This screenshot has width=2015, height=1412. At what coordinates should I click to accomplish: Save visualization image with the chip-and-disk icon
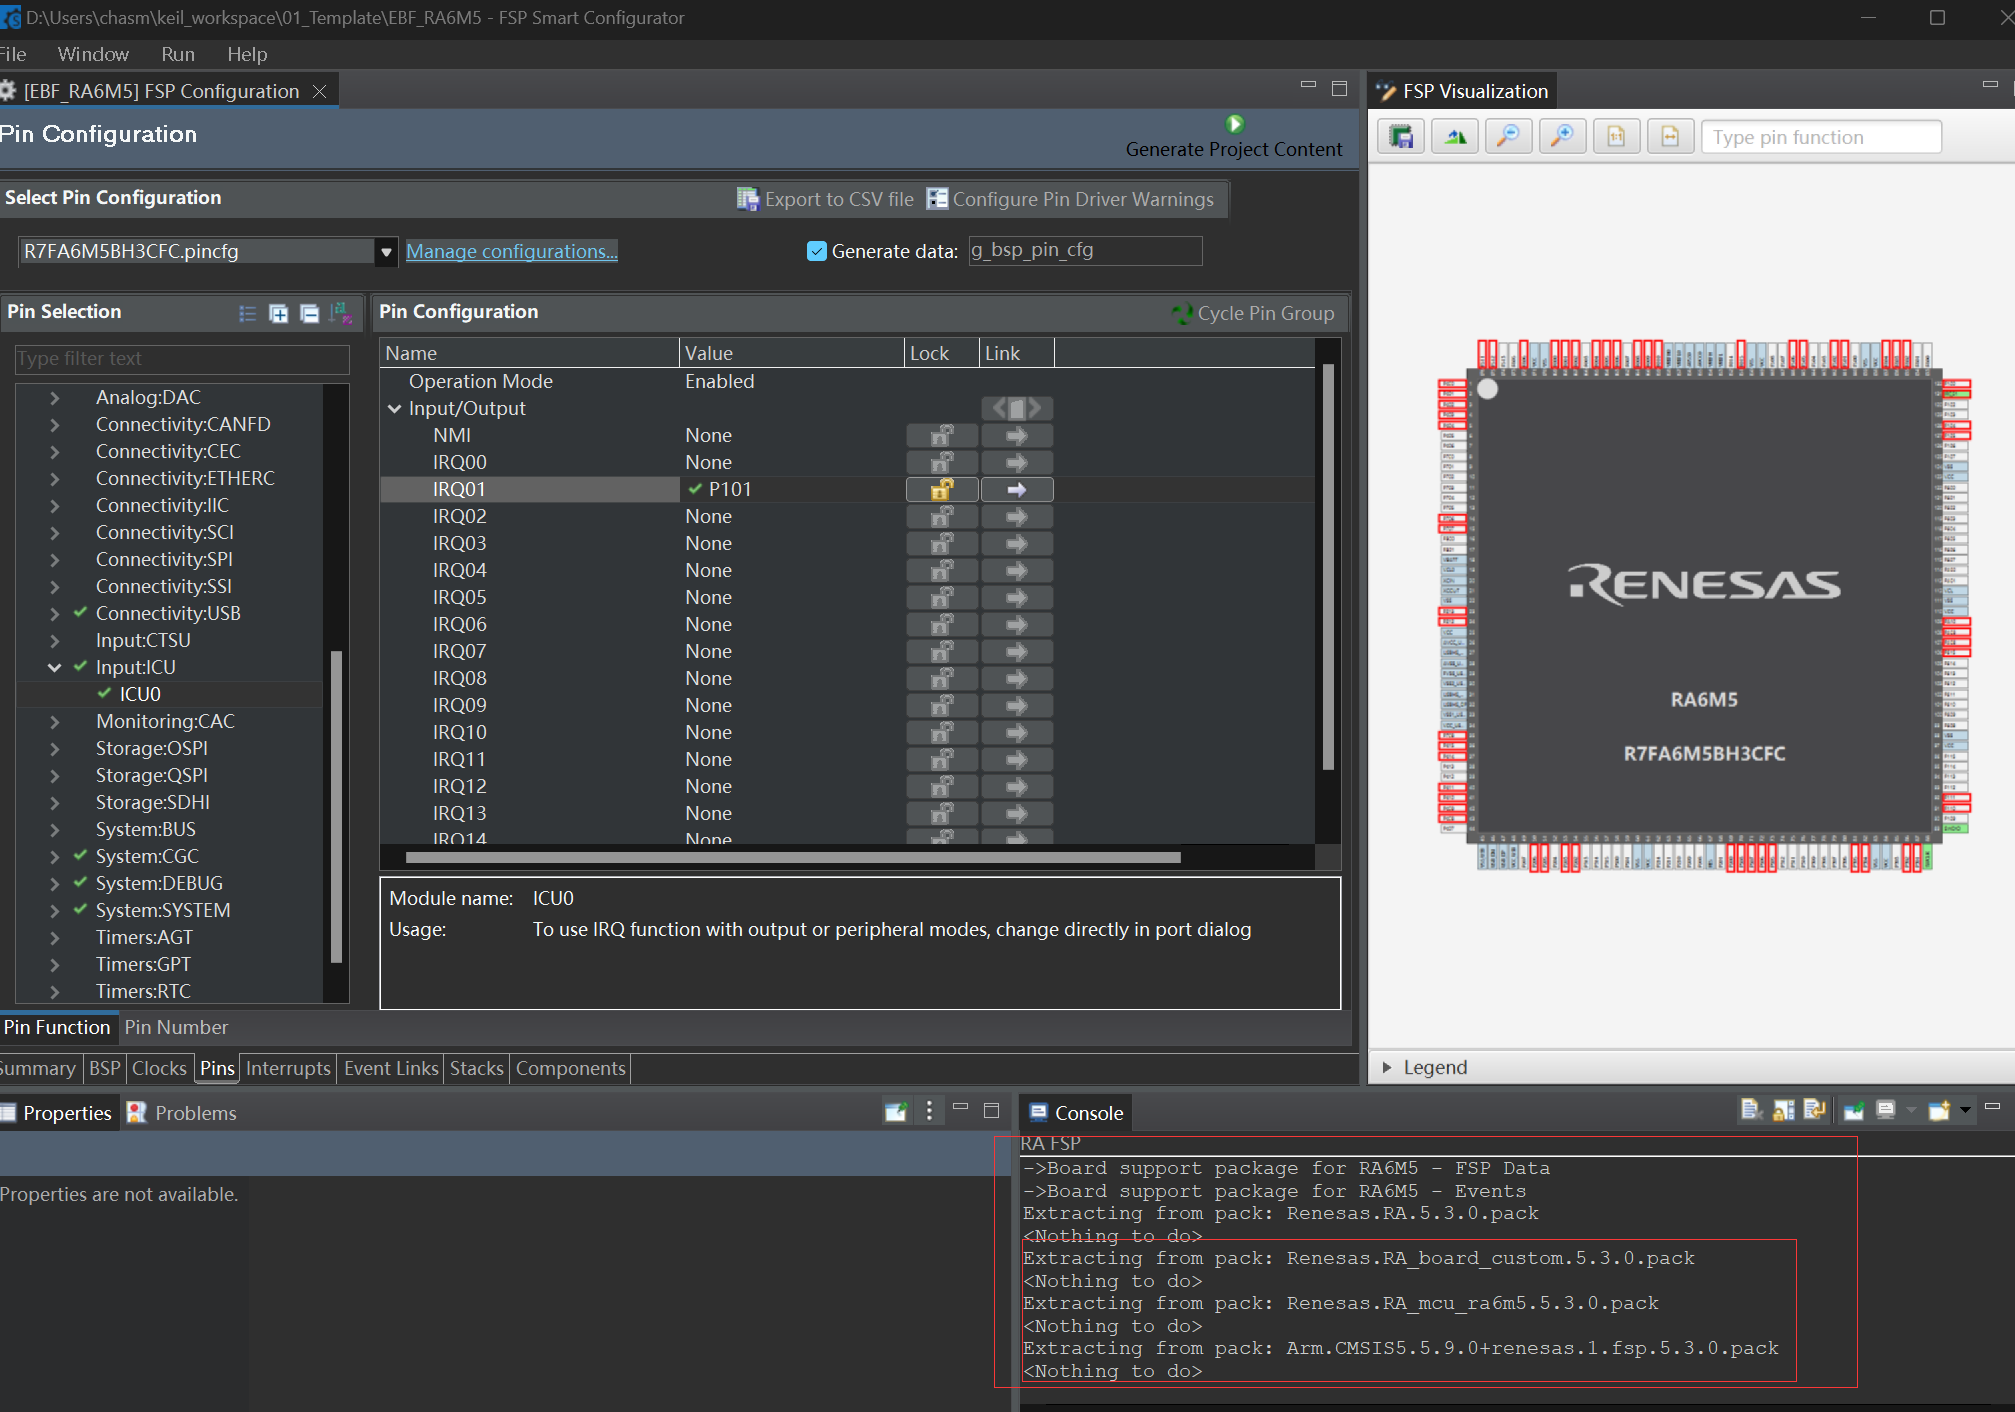coord(1402,137)
